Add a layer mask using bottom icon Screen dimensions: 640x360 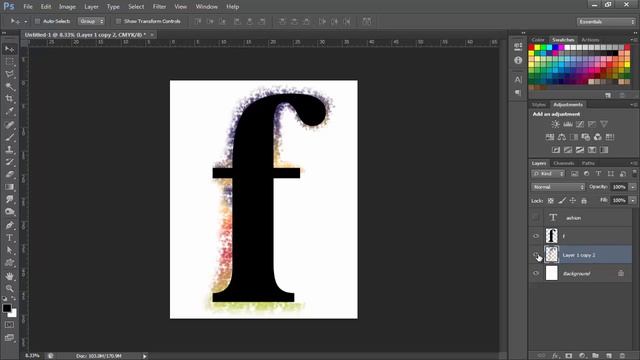tap(569, 356)
